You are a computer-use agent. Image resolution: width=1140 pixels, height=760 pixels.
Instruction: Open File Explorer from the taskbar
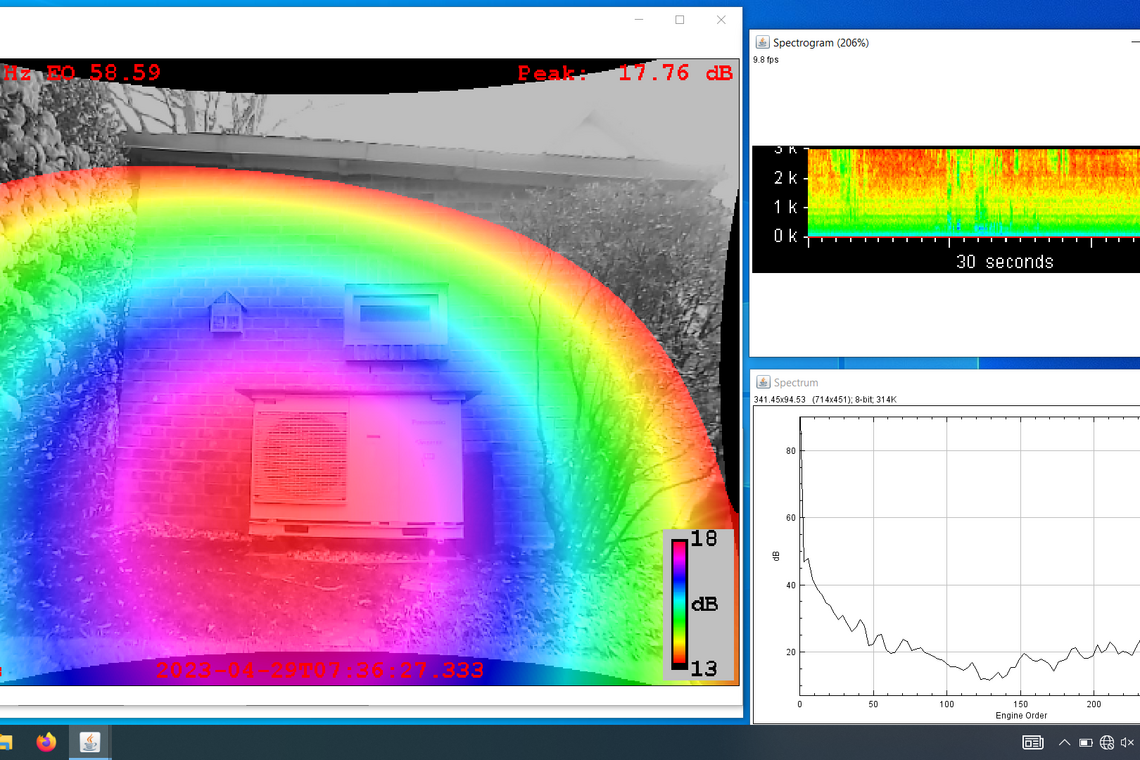pyautogui.click(x=5, y=742)
